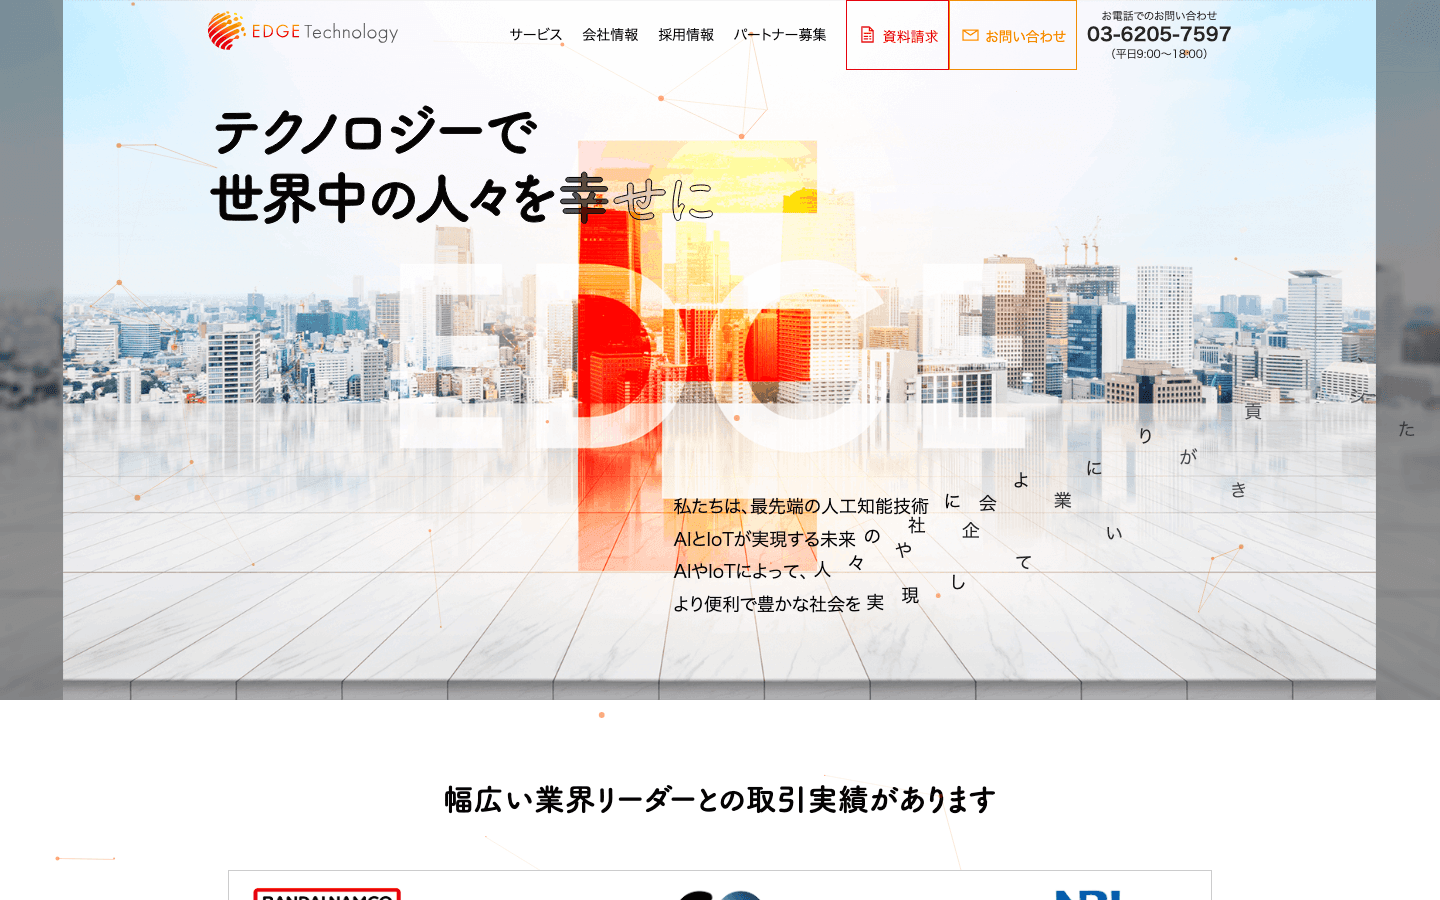Image resolution: width=1440 pixels, height=900 pixels.
Task: Click the envelope icon beside お問い合わせ
Action: click(x=970, y=35)
